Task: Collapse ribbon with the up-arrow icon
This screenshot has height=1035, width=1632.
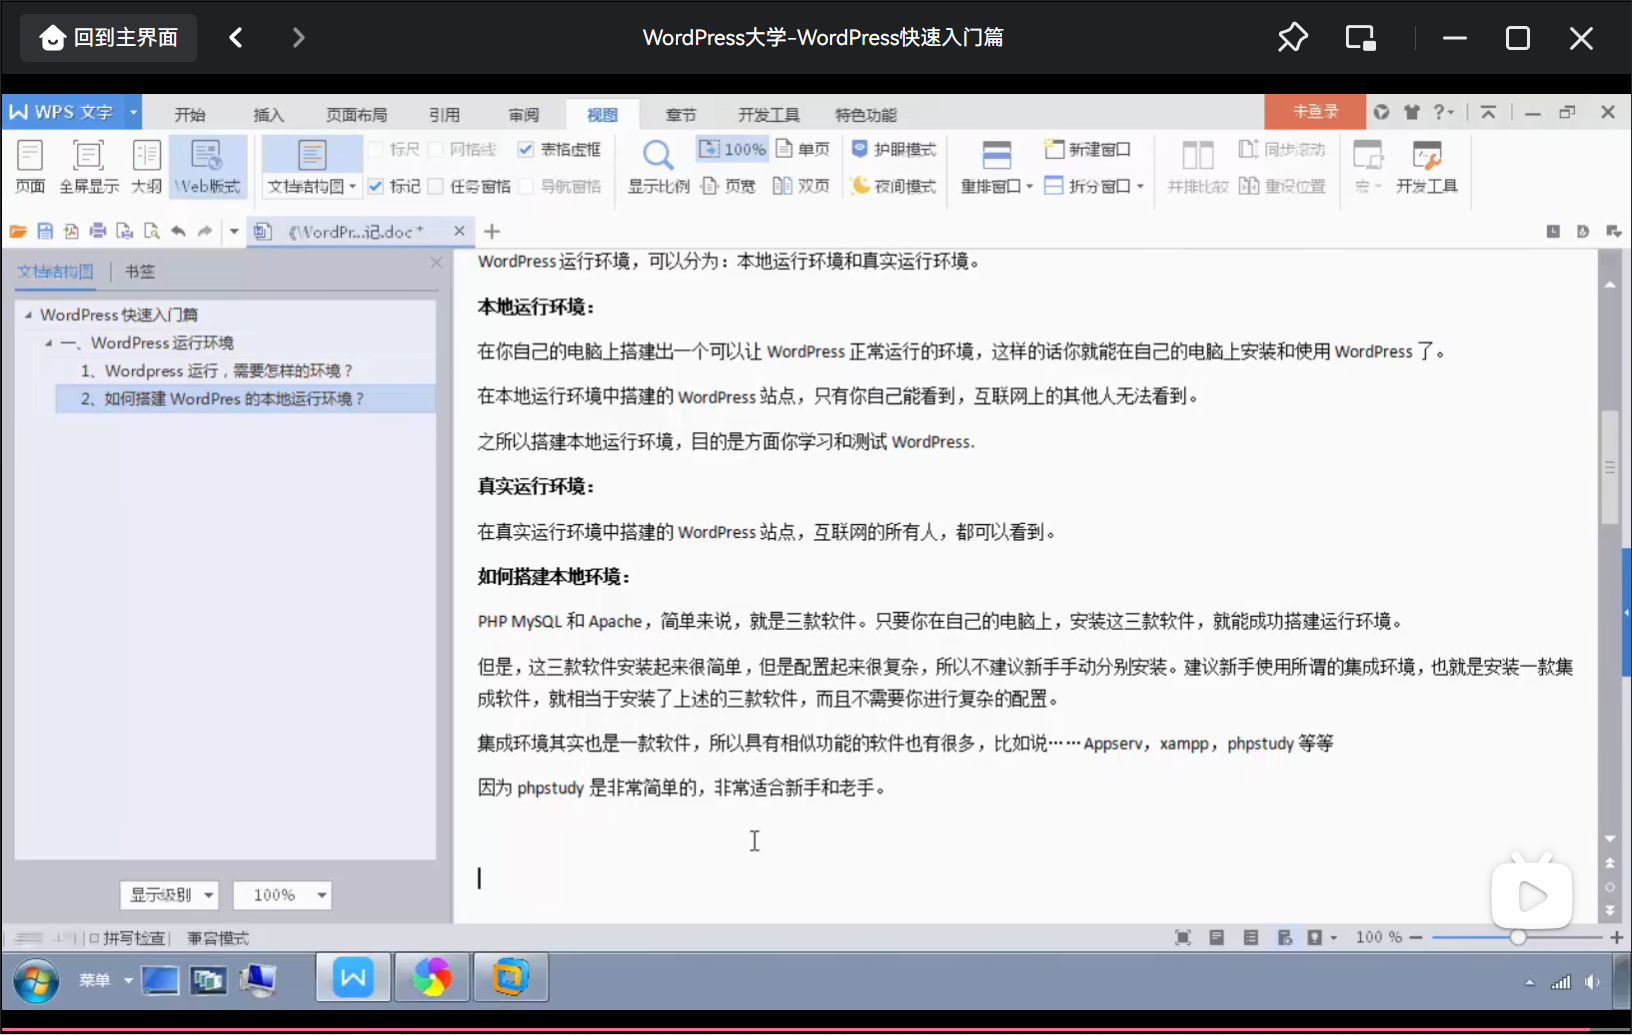Action: pyautogui.click(x=1488, y=112)
